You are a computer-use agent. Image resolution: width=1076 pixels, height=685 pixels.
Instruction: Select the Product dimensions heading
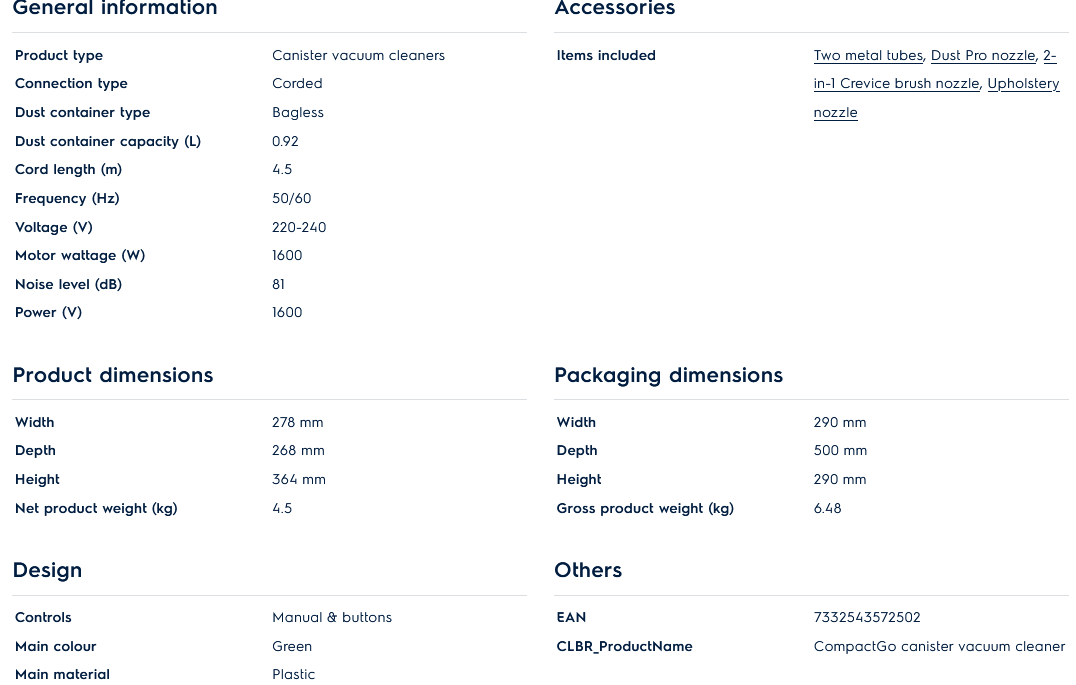113,375
